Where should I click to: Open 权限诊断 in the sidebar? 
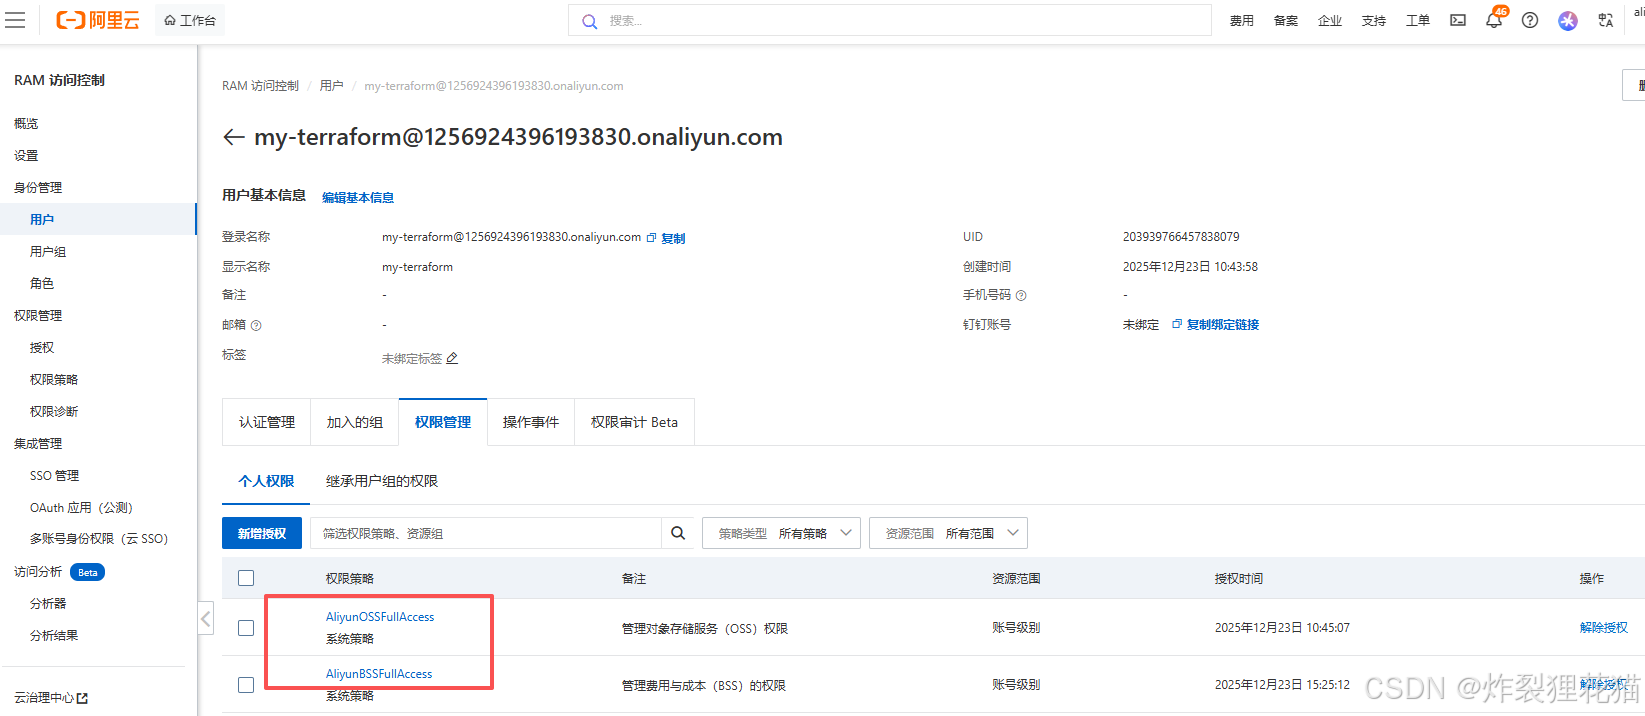[54, 412]
